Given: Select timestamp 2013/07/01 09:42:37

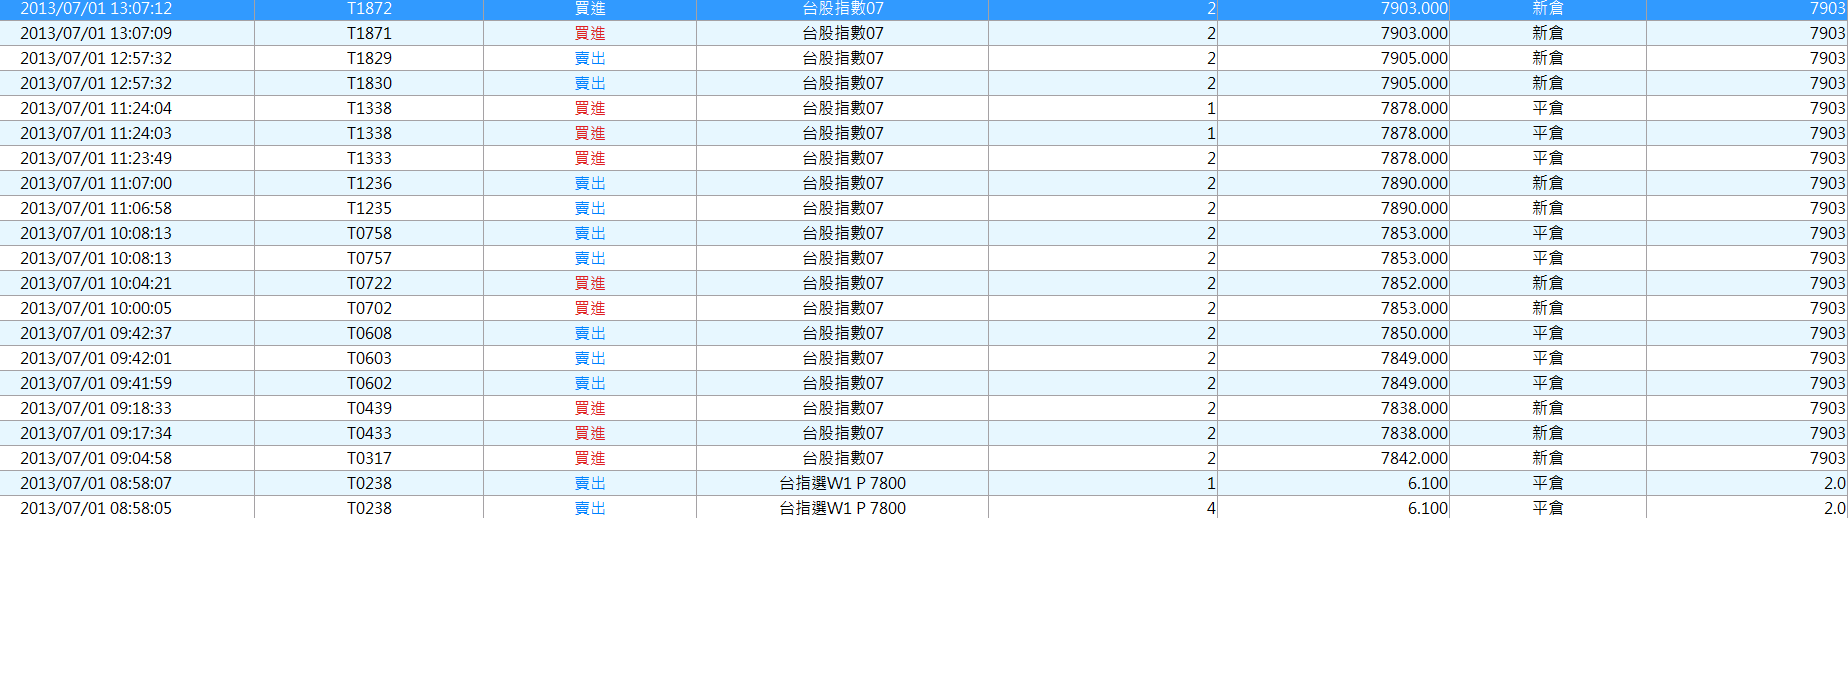Looking at the screenshot, I should tap(96, 333).
